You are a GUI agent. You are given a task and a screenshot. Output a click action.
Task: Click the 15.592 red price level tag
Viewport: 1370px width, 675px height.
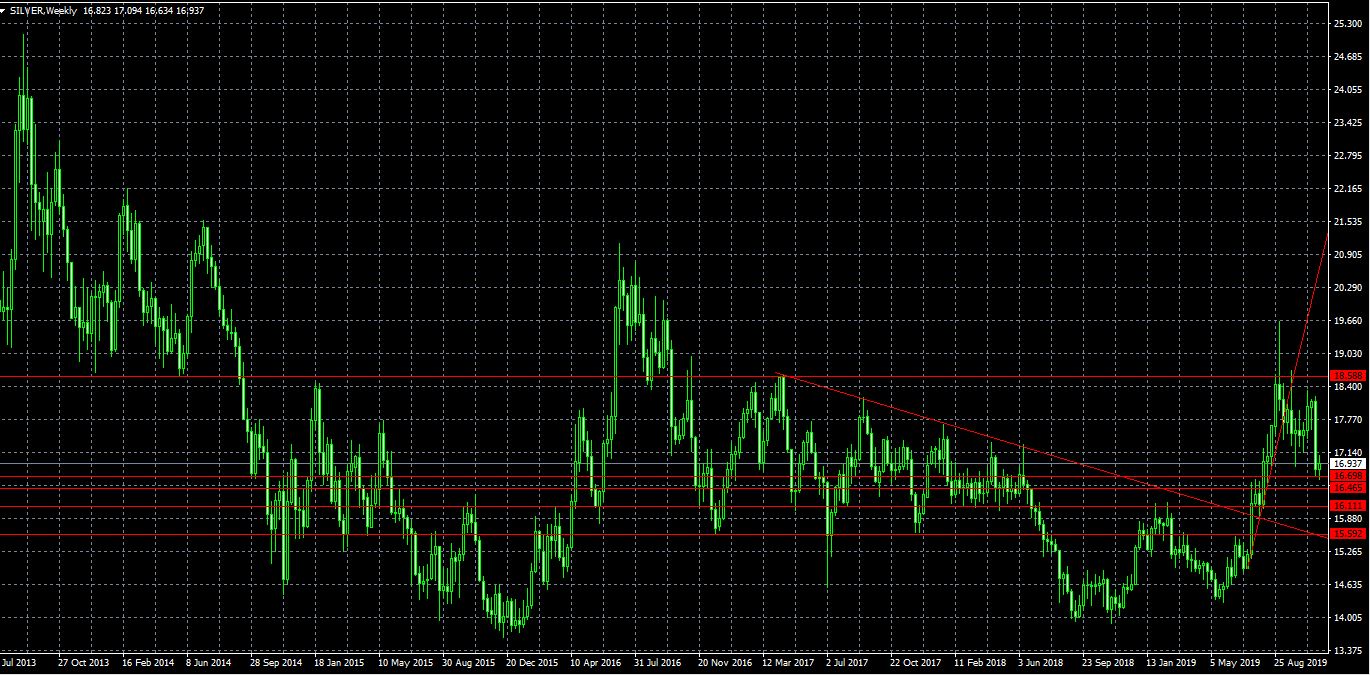1348,534
